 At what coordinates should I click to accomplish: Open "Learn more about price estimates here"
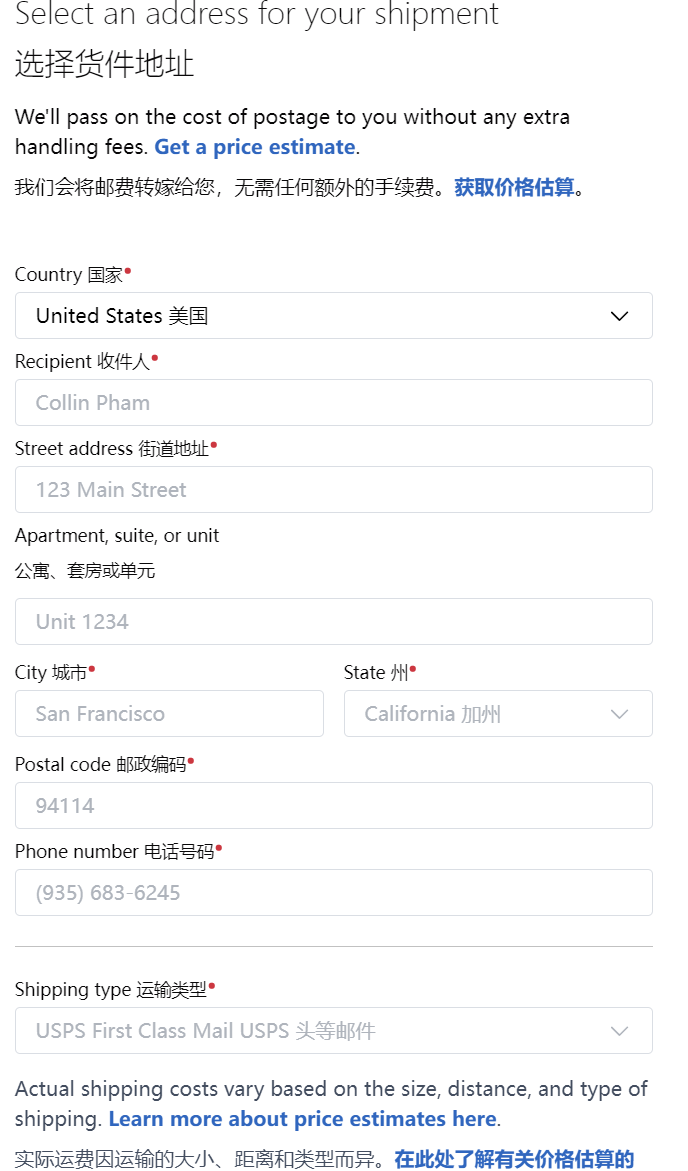(x=302, y=1118)
